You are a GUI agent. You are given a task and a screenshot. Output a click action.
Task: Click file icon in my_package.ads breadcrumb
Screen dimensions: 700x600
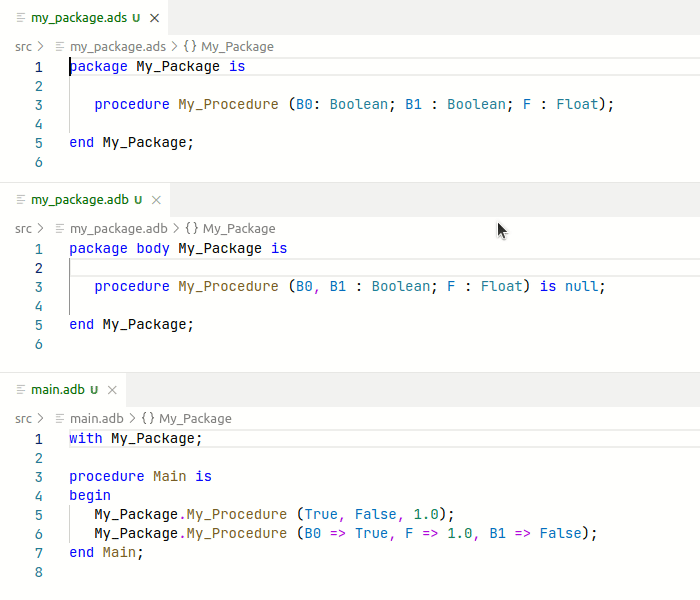pos(60,46)
